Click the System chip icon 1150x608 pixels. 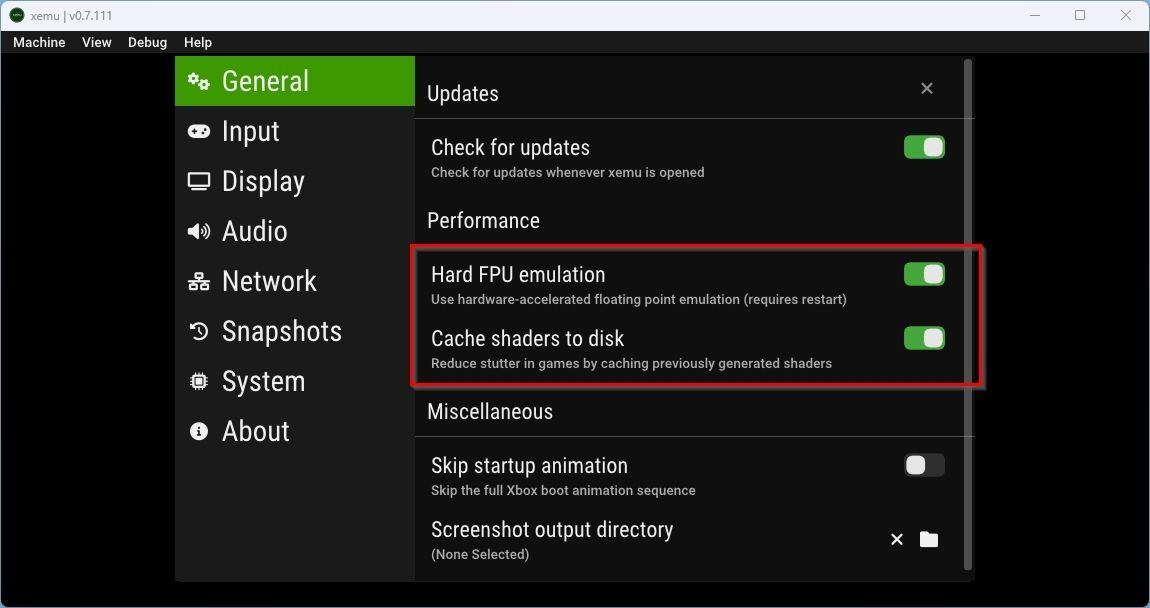tap(197, 381)
